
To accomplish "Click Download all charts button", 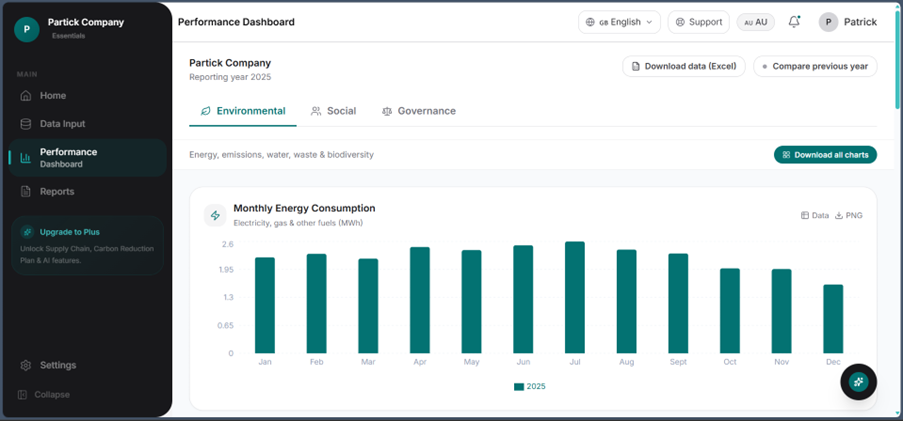I will pos(825,155).
